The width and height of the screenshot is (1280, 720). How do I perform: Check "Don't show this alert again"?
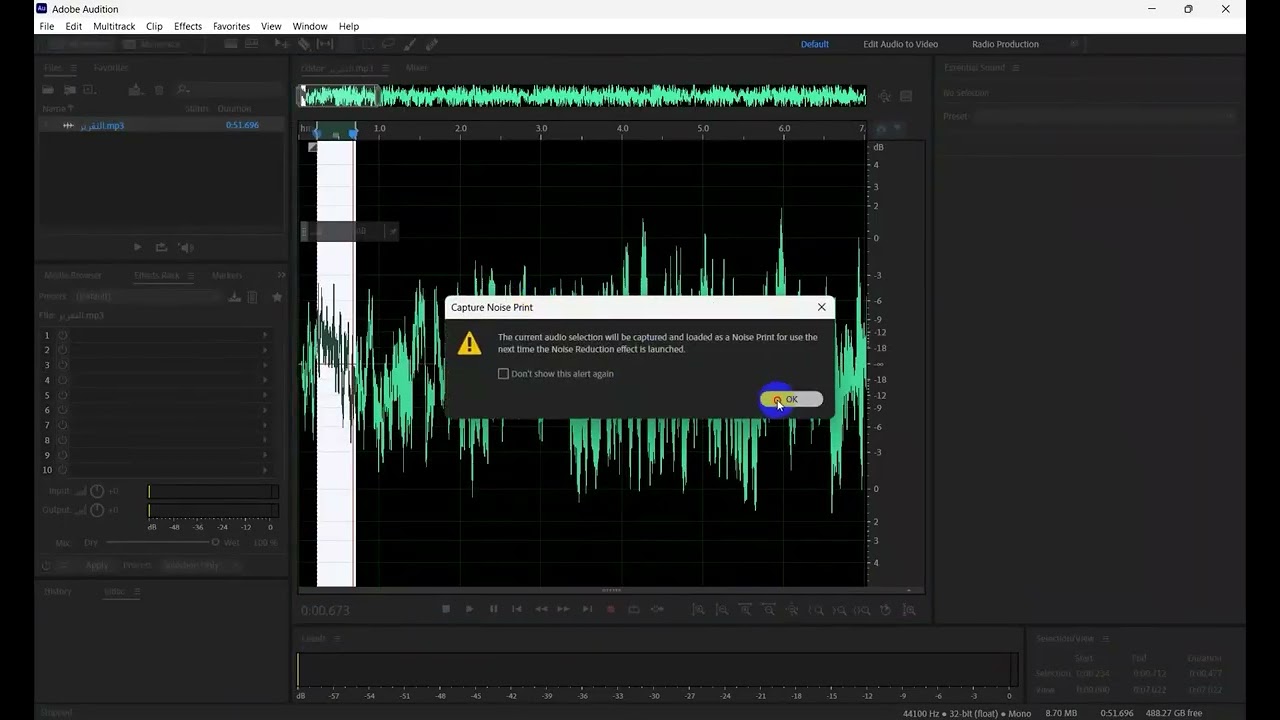[503, 374]
